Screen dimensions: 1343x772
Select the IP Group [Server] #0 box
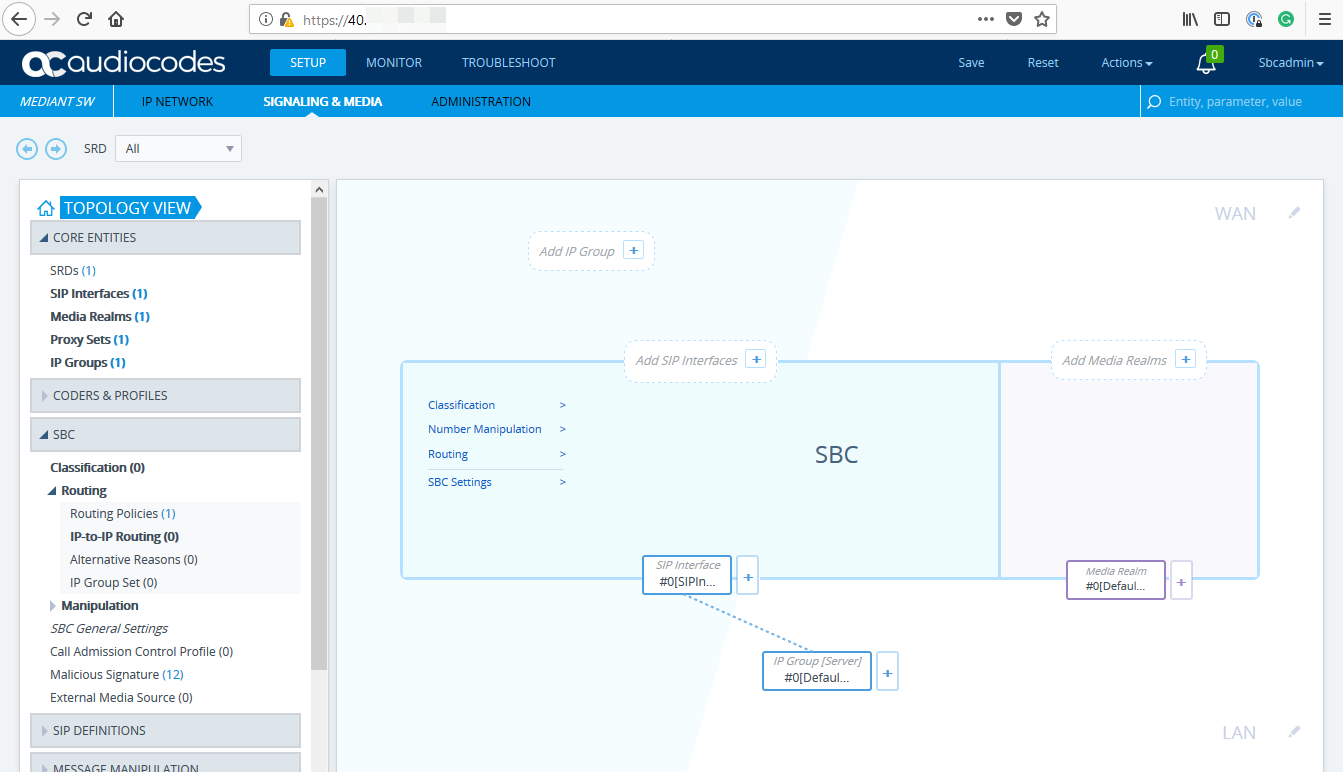(x=818, y=671)
